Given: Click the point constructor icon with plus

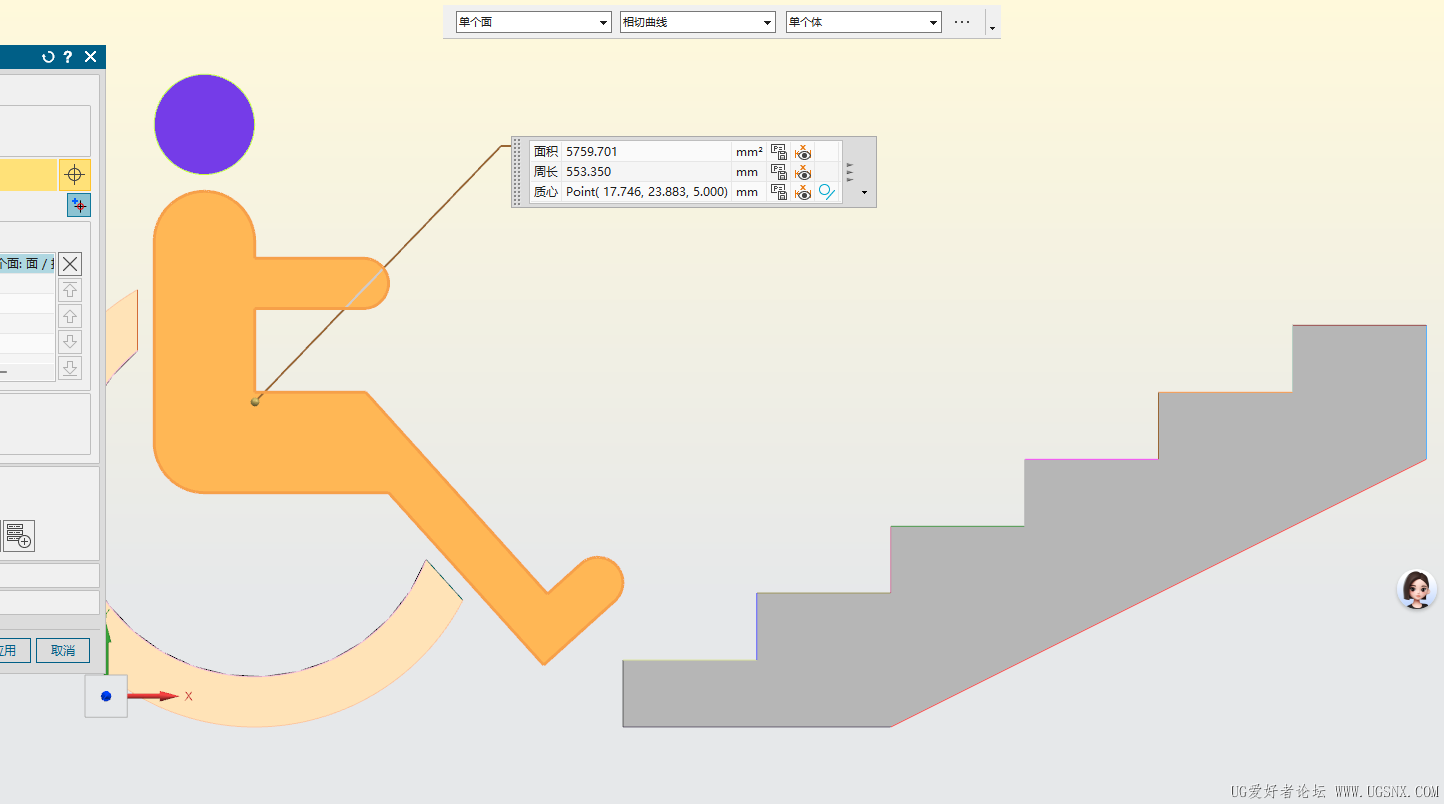Looking at the screenshot, I should [x=79, y=205].
